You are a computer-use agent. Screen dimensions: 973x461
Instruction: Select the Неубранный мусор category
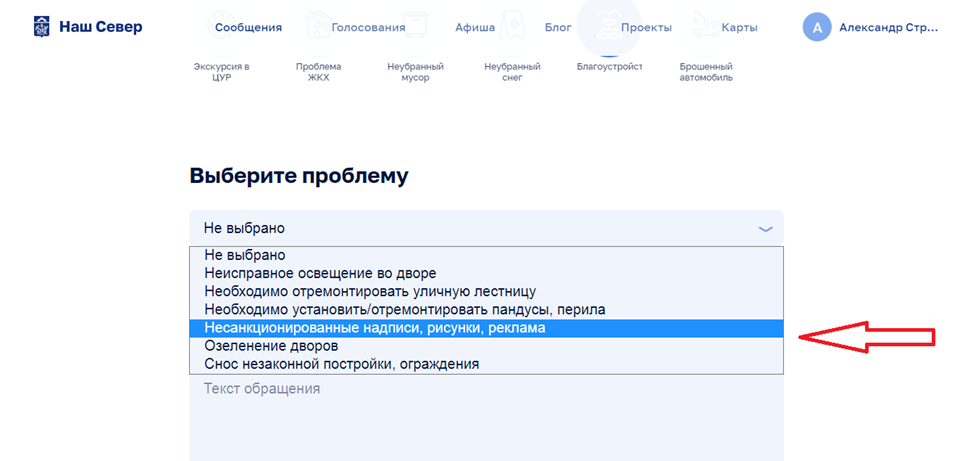[x=415, y=72]
